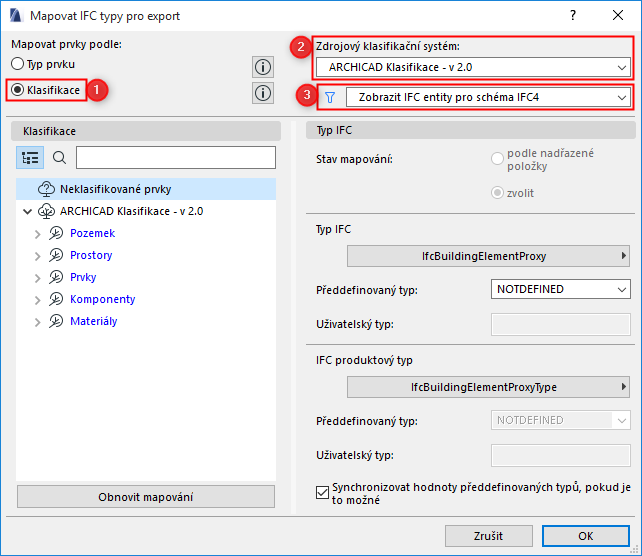Screen dimensions: 642x556
Task: Click the Neklasifikované prvky tree icon
Action: click(46, 189)
